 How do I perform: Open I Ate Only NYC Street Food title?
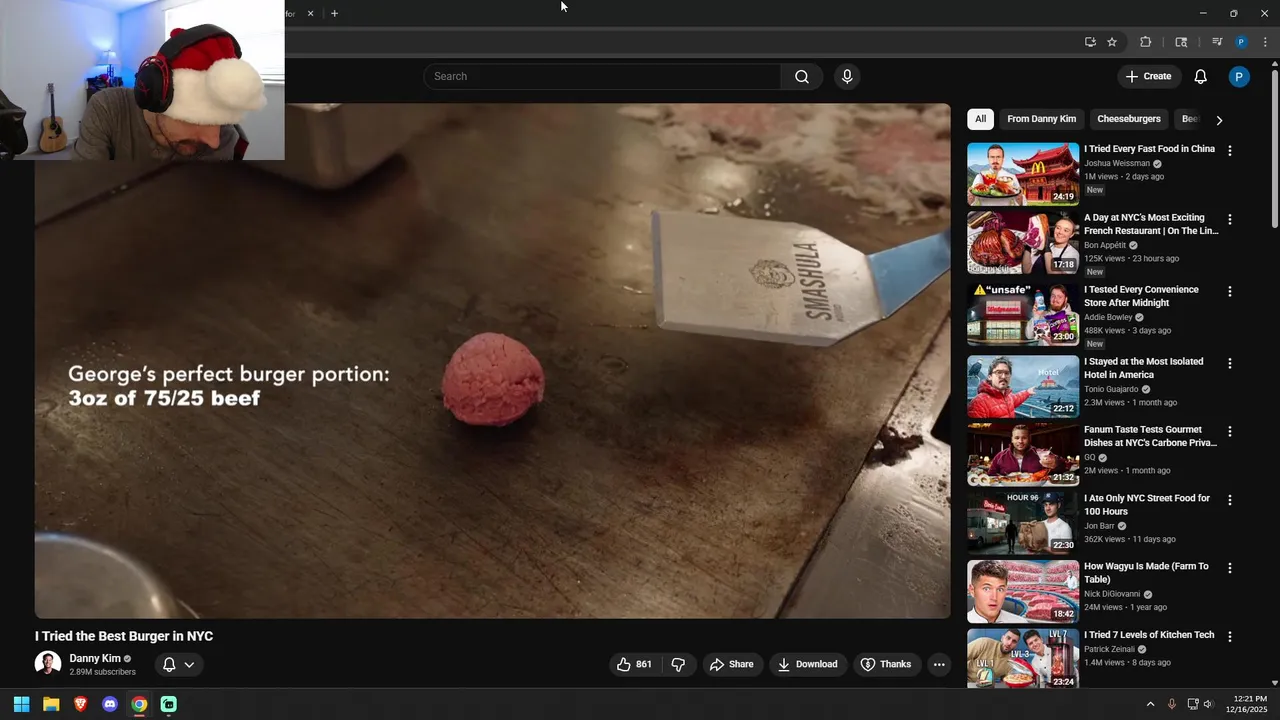[x=1147, y=504]
